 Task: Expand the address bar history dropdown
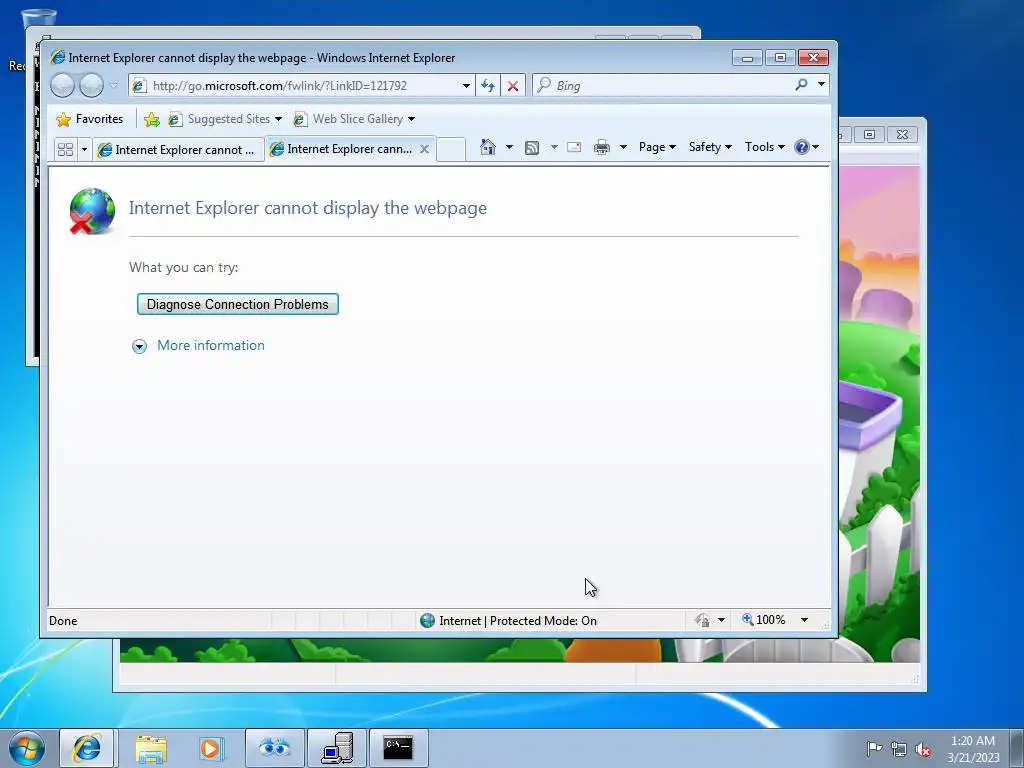point(466,86)
